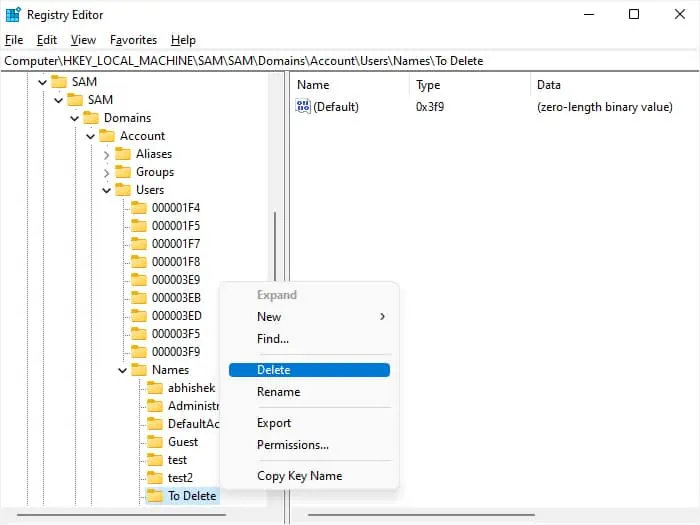The image size is (700, 525).
Task: Click the tree pane horizontal scrollbar
Action: pos(121,515)
